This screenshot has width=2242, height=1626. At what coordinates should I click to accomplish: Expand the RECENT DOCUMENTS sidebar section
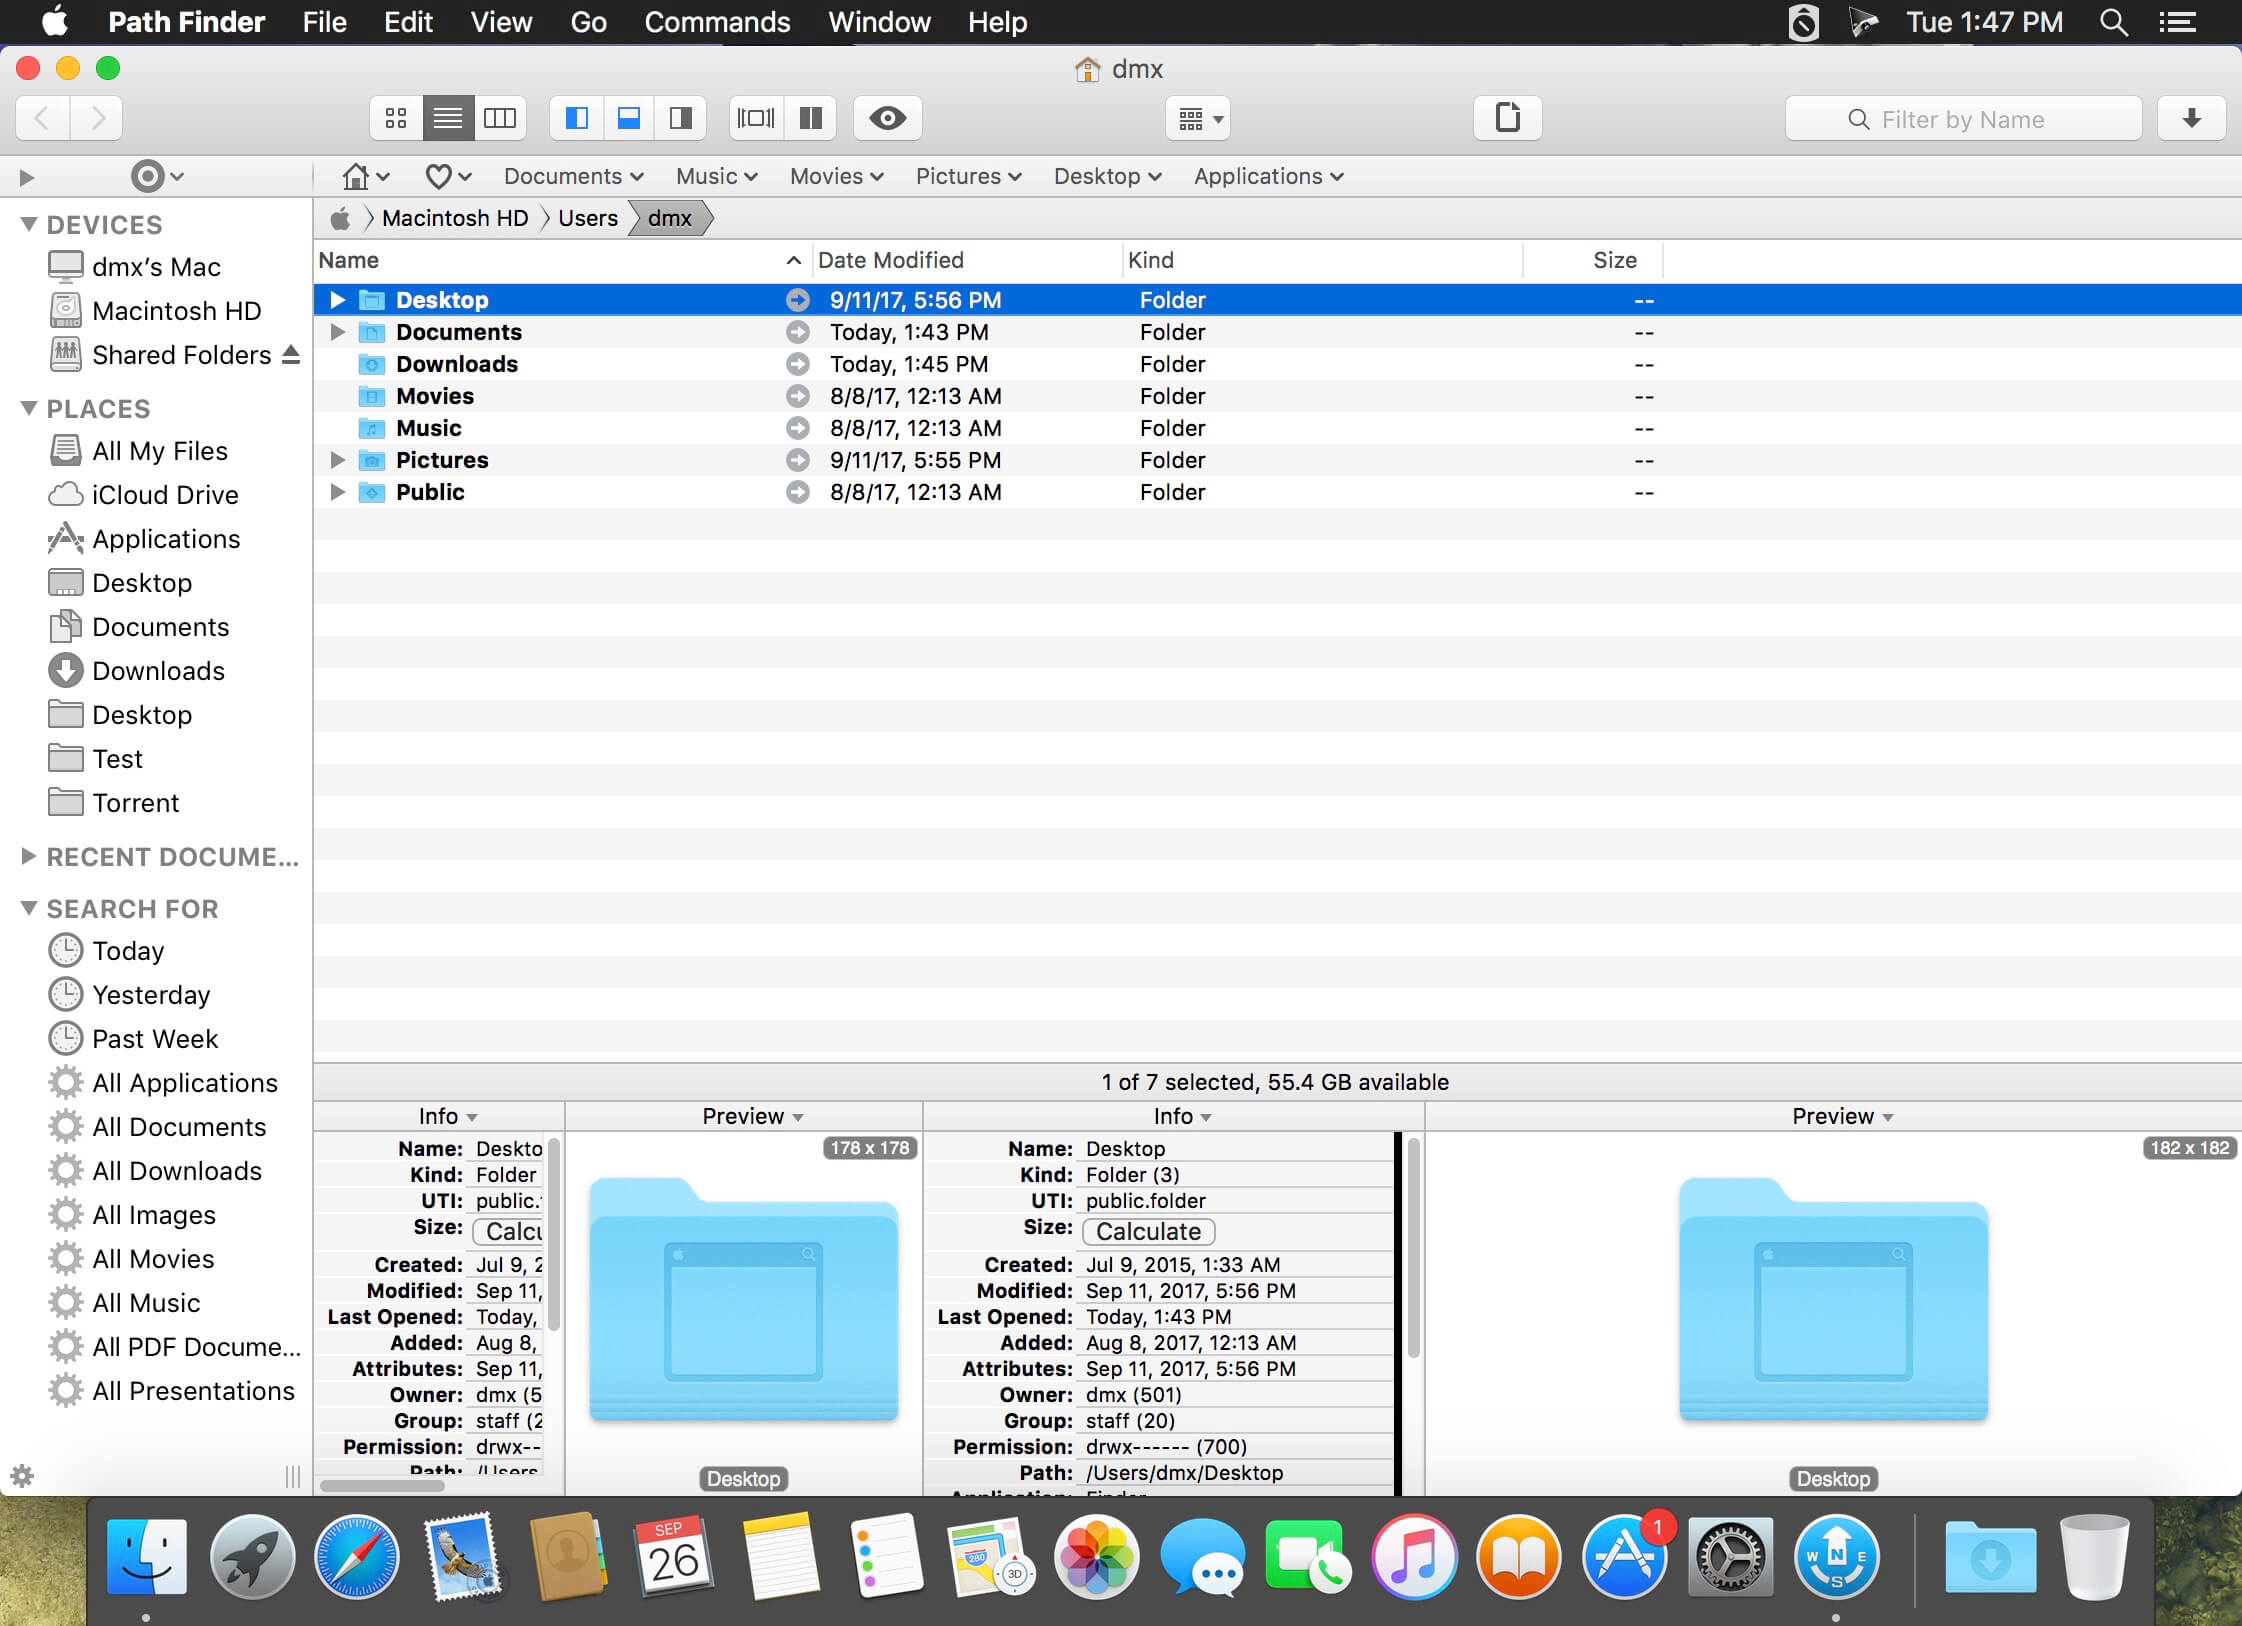point(29,856)
